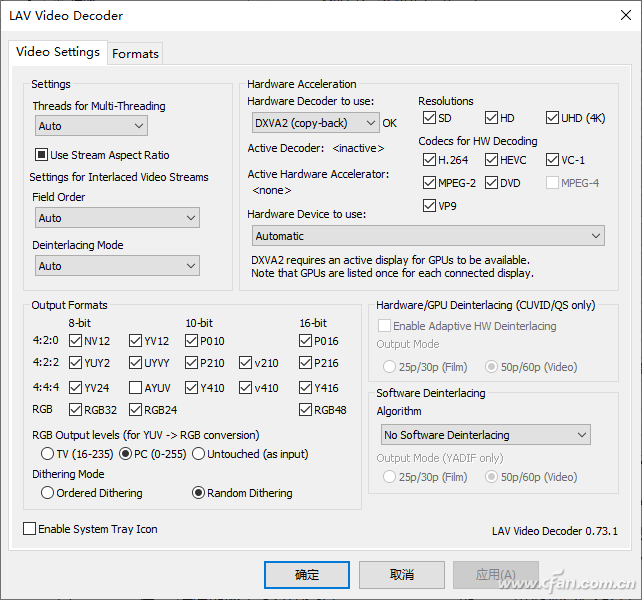The width and height of the screenshot is (642, 600).
Task: Open Hardware Decoder to use dropdown
Action: 316,123
